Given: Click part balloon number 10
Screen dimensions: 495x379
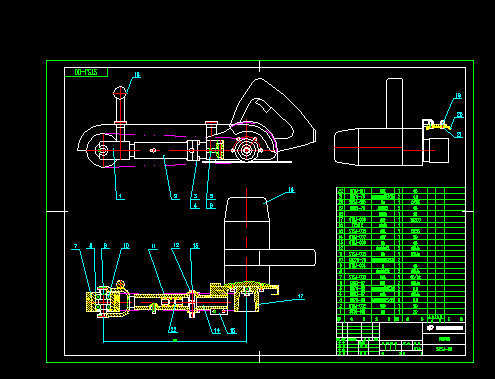Looking at the screenshot, I should 126,246.
